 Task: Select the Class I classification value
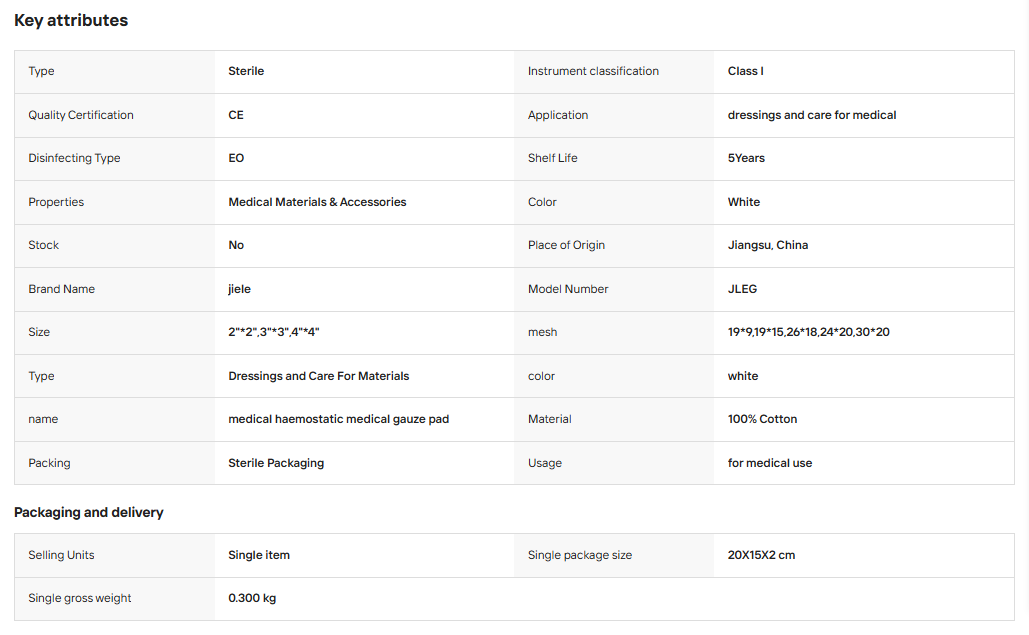pos(746,71)
